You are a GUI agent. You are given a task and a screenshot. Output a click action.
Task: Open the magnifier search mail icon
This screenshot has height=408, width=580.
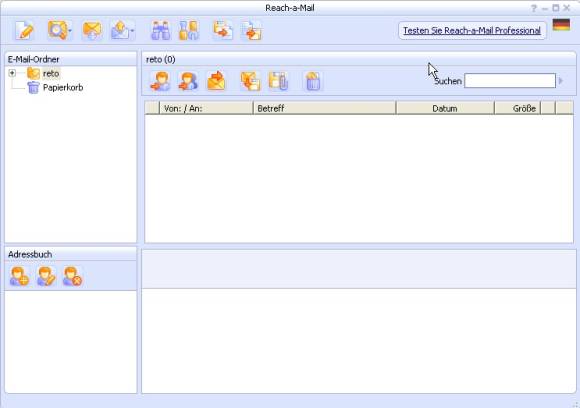57,30
